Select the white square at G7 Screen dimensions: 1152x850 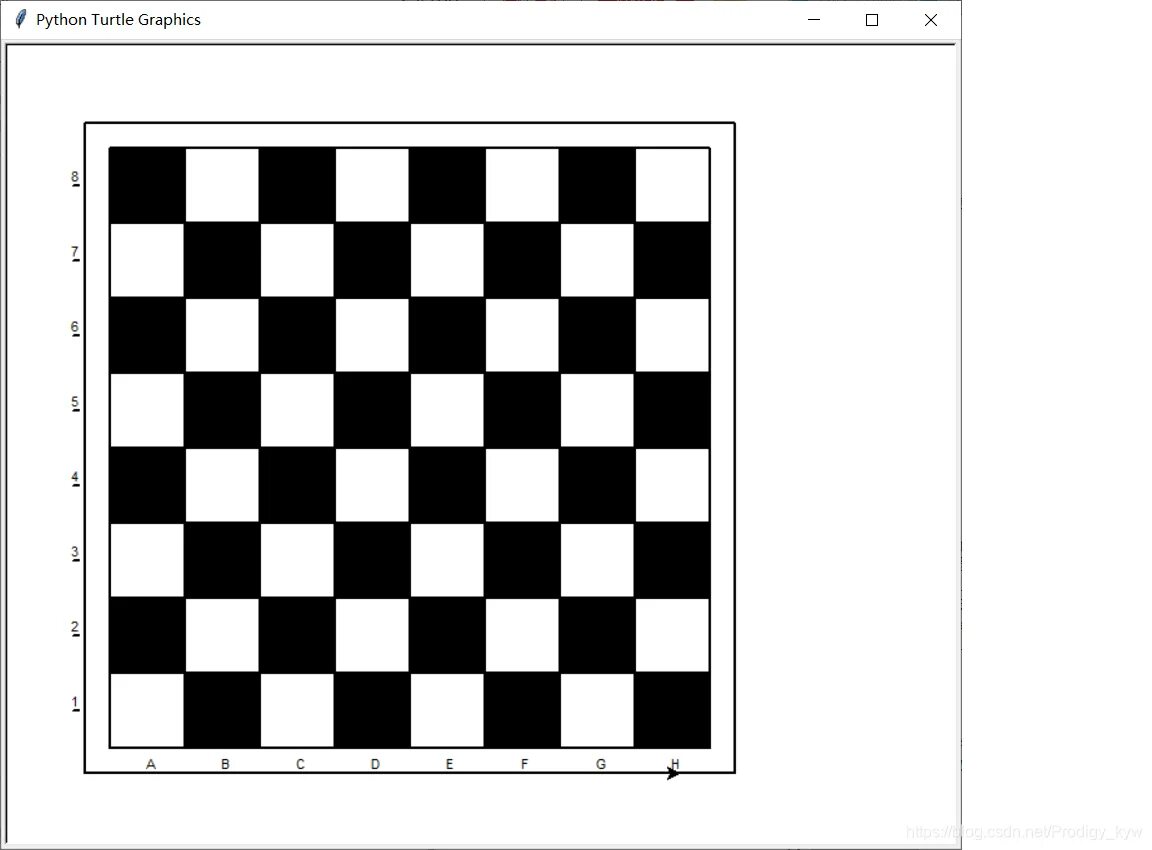tap(597, 260)
